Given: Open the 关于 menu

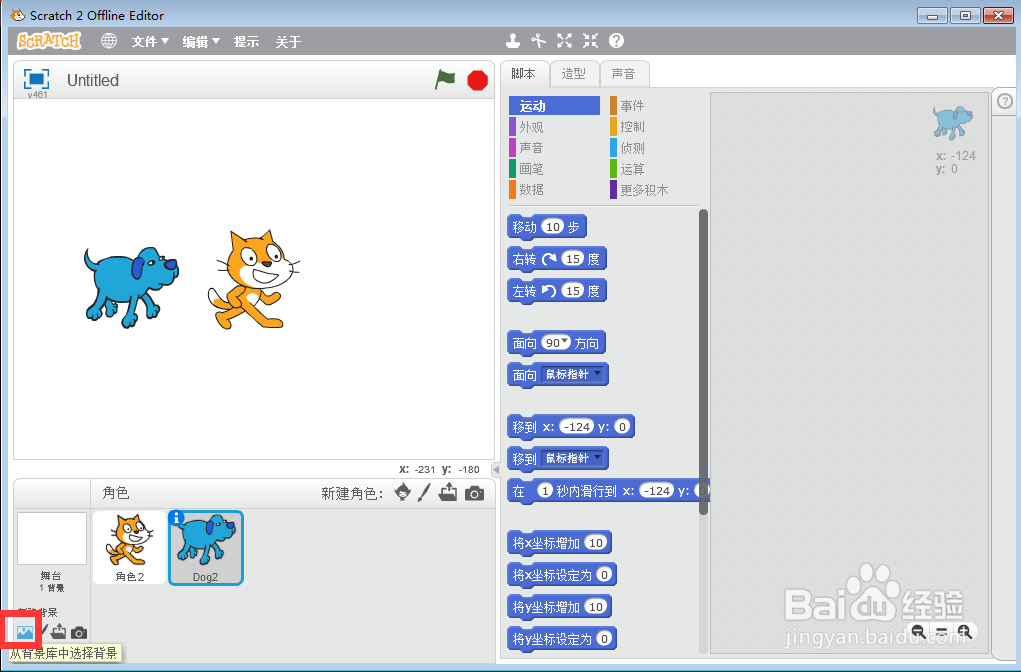Looking at the screenshot, I should [288, 42].
